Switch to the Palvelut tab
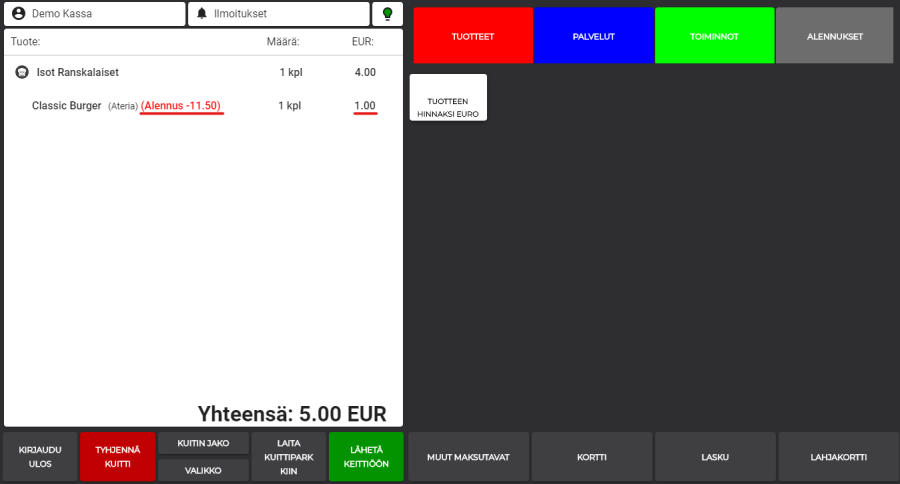 (593, 36)
